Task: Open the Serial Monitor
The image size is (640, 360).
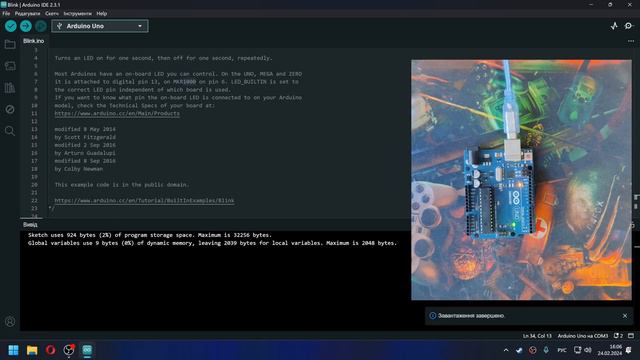Action: (629, 26)
